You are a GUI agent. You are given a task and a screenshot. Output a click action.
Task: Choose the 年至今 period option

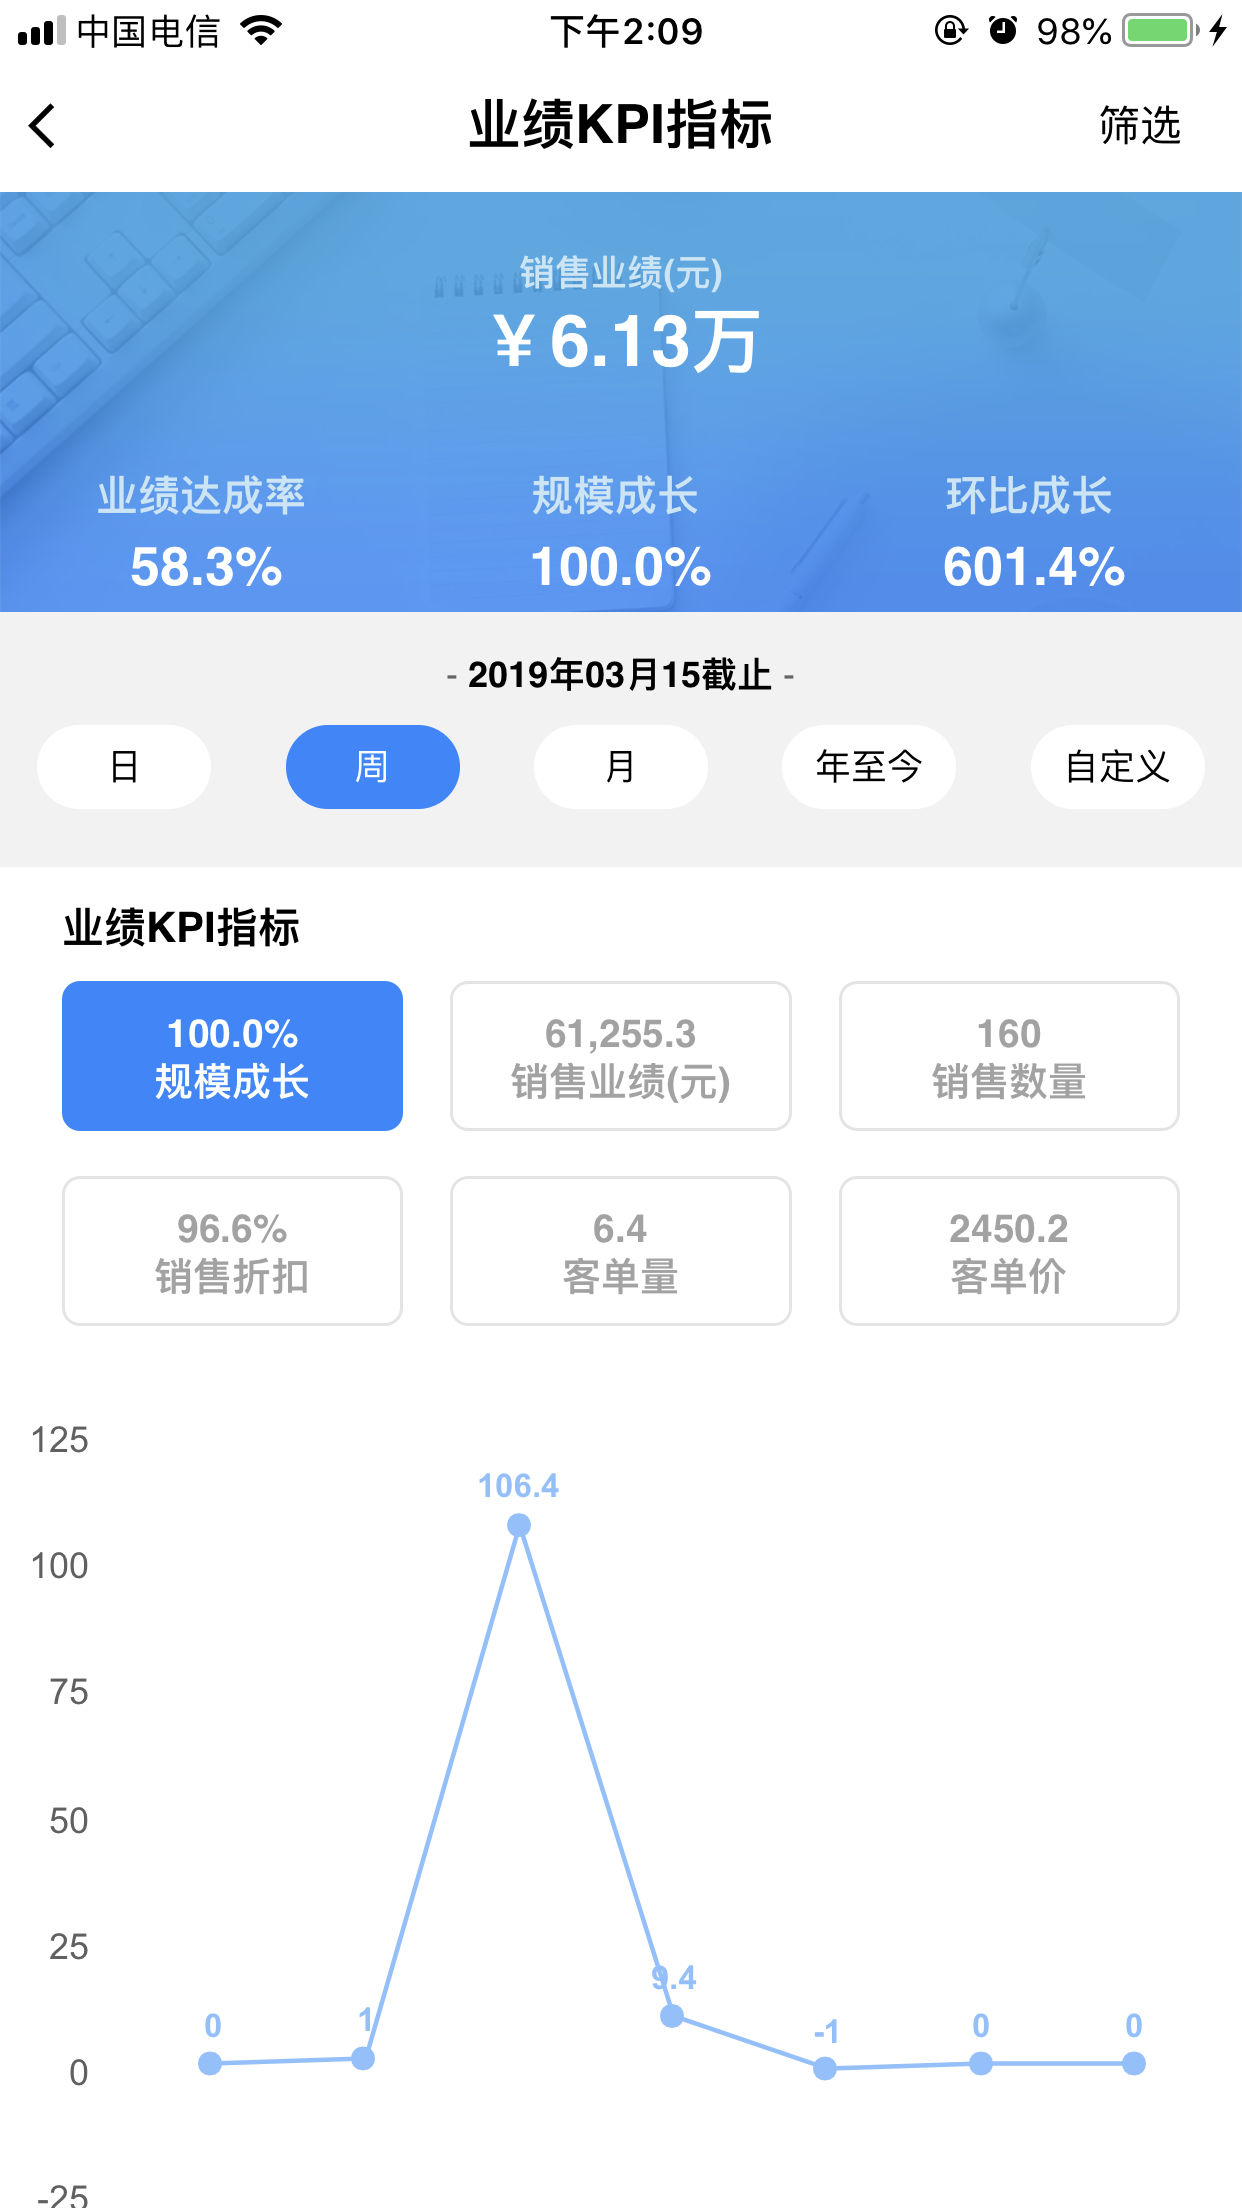click(x=868, y=767)
